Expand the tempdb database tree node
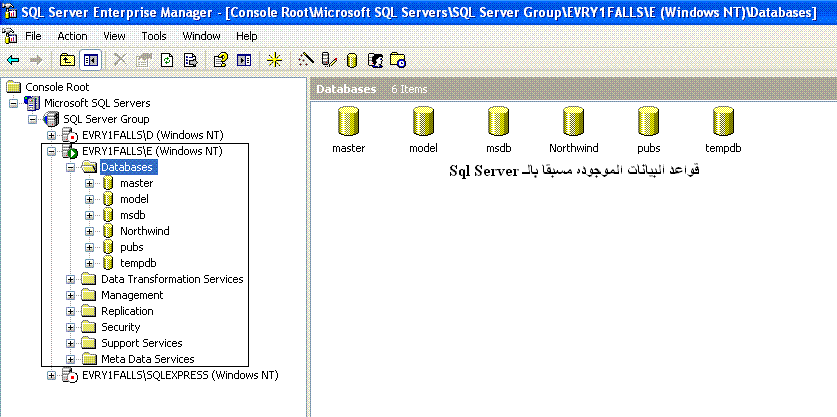 click(x=89, y=263)
